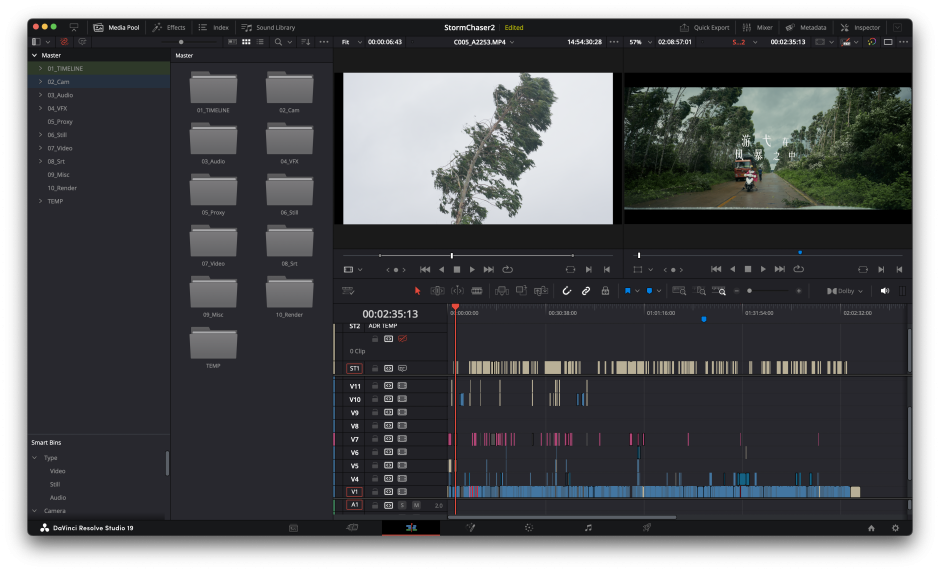Select the Blade Edit Mode tool
The image size is (940, 572).
[x=477, y=291]
